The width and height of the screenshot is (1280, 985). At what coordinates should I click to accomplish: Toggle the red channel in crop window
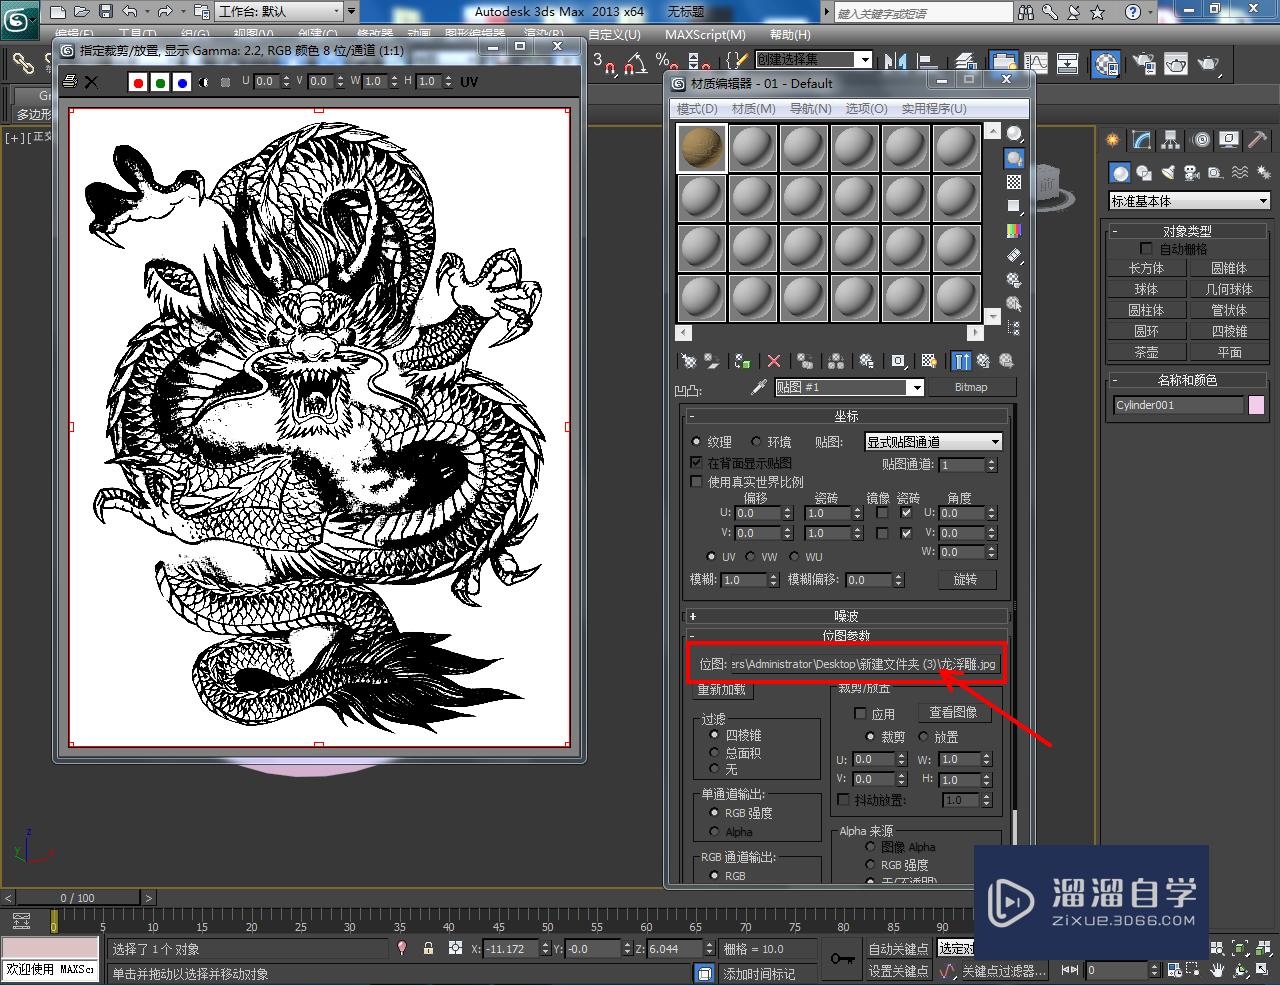pos(138,82)
